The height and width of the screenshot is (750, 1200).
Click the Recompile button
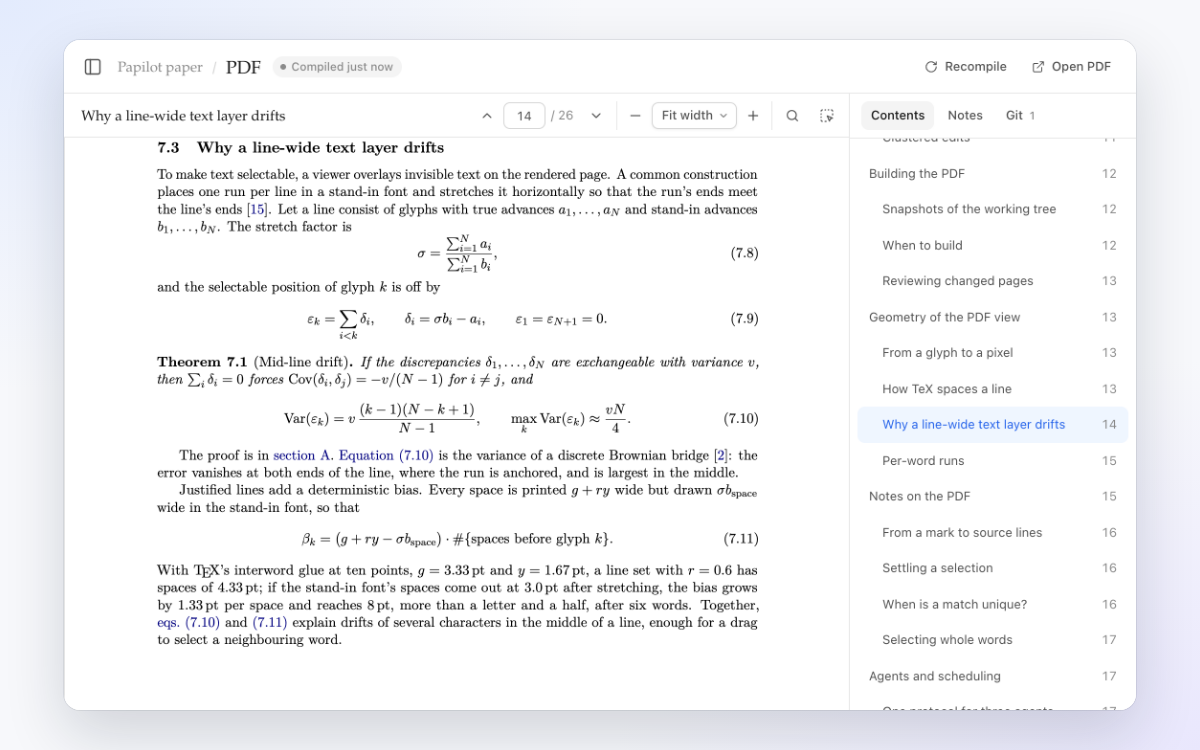click(966, 67)
